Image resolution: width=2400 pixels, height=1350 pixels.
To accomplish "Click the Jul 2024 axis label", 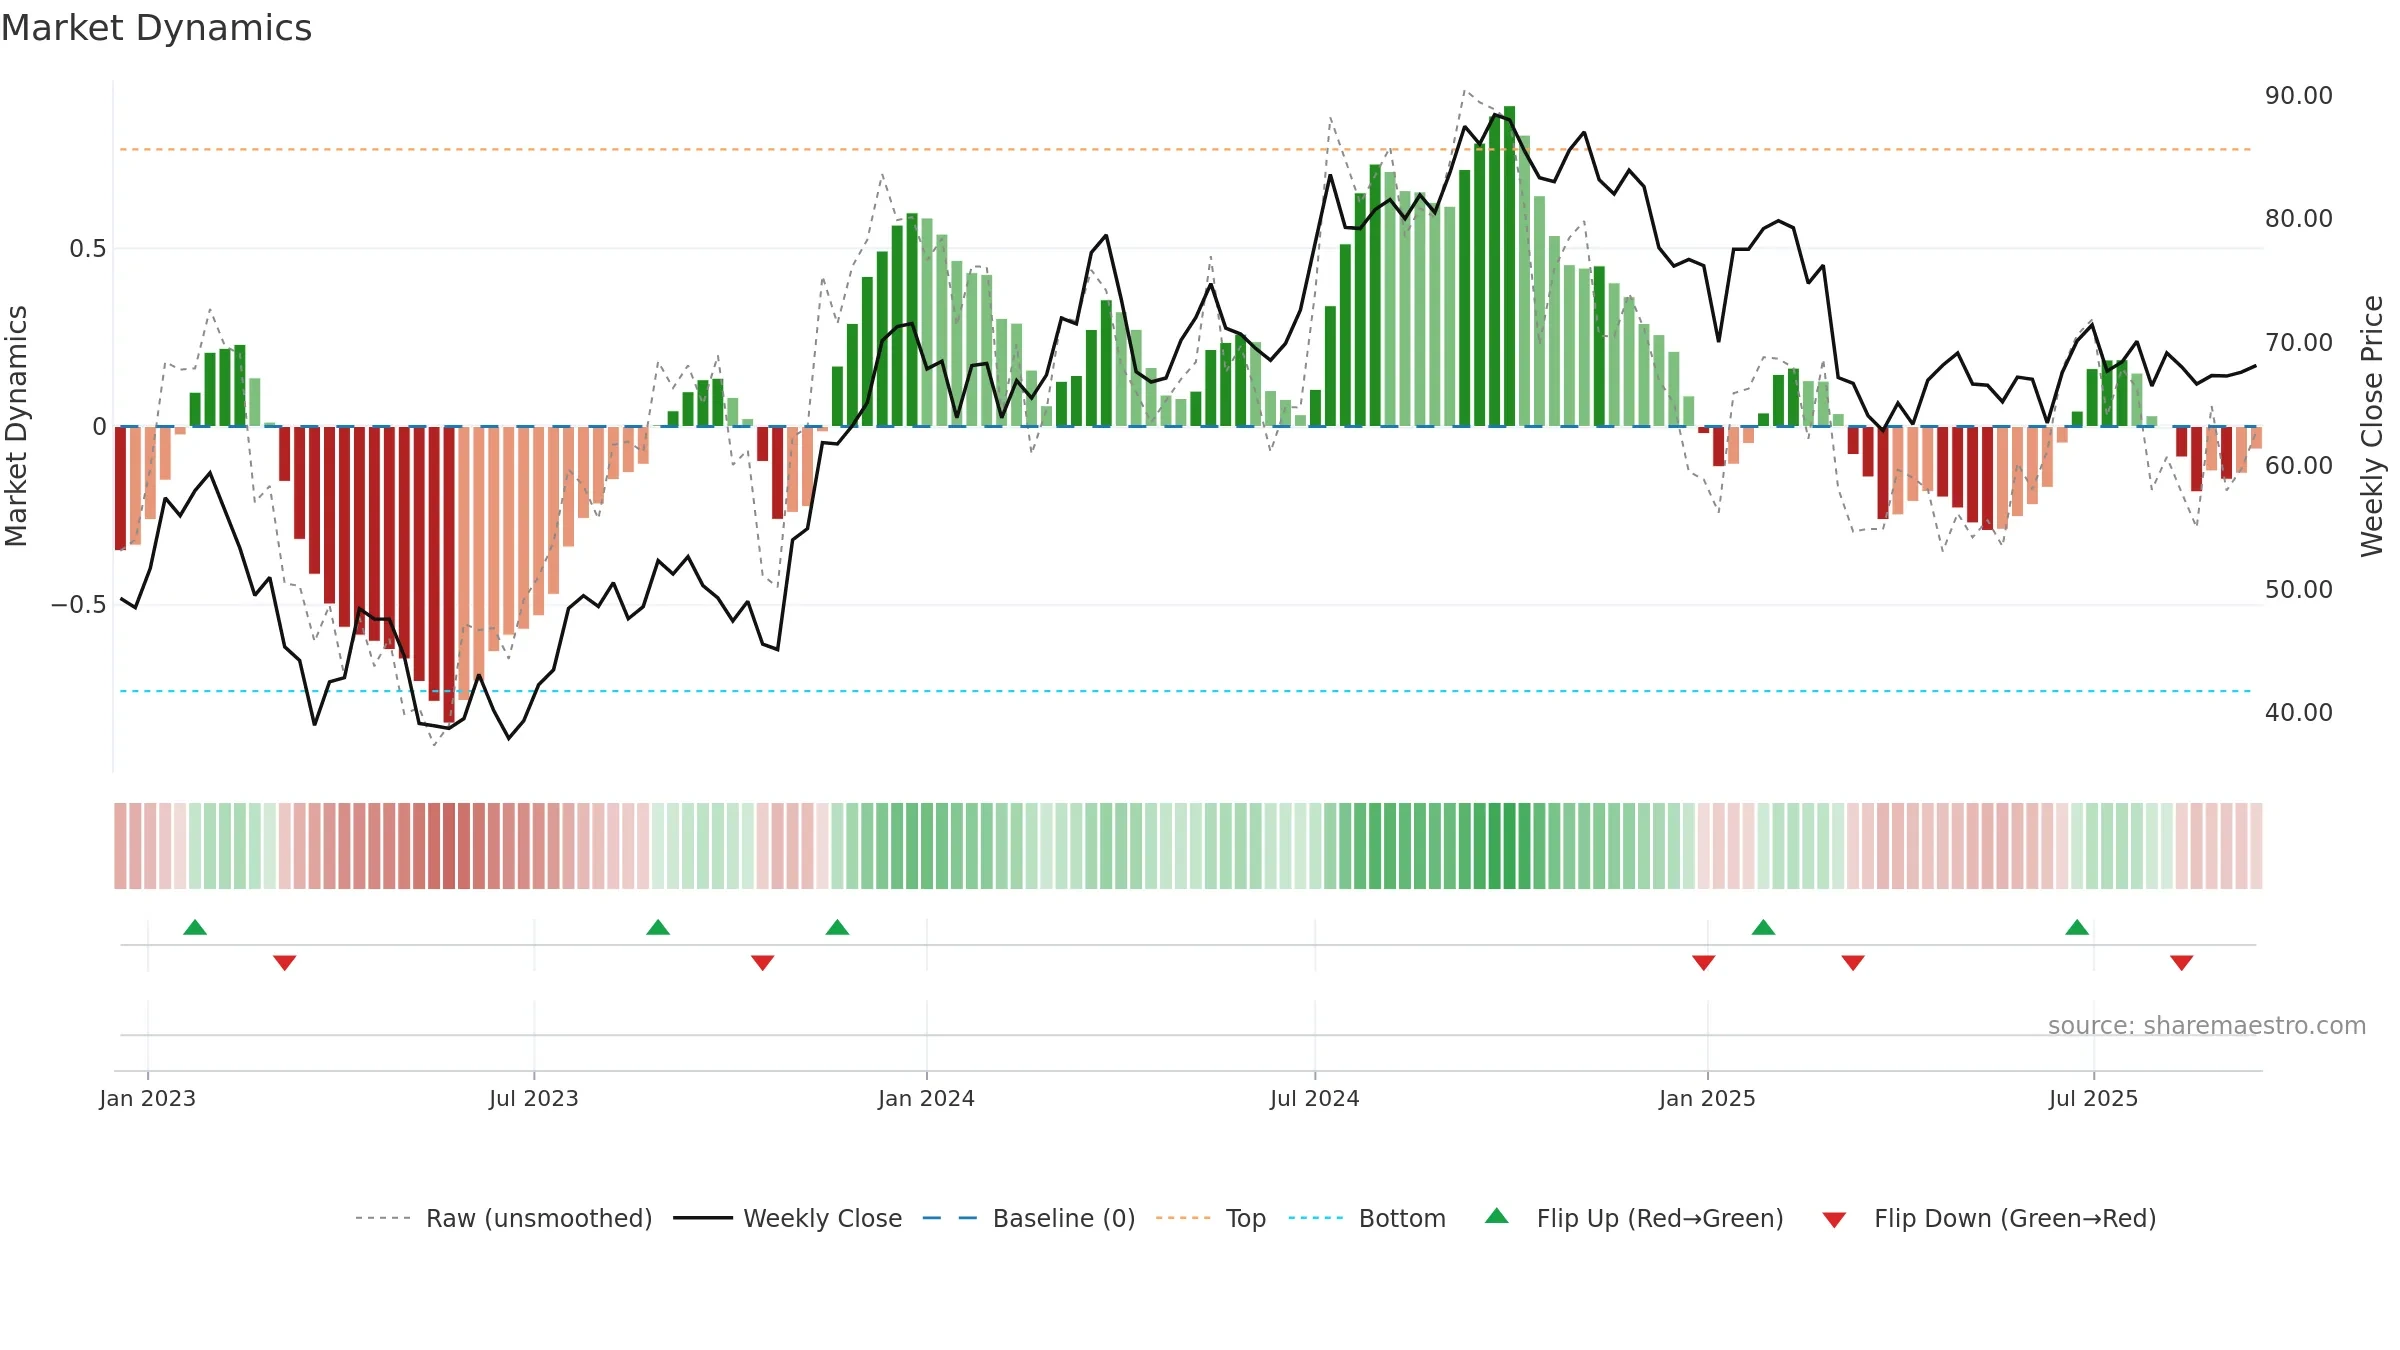I will click(x=1315, y=1098).
